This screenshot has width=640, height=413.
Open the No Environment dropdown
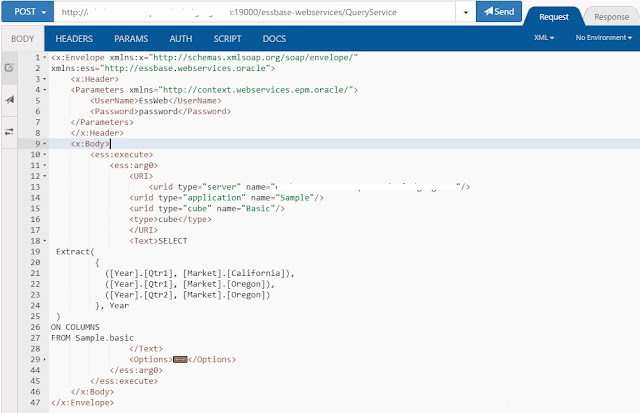click(x=604, y=38)
